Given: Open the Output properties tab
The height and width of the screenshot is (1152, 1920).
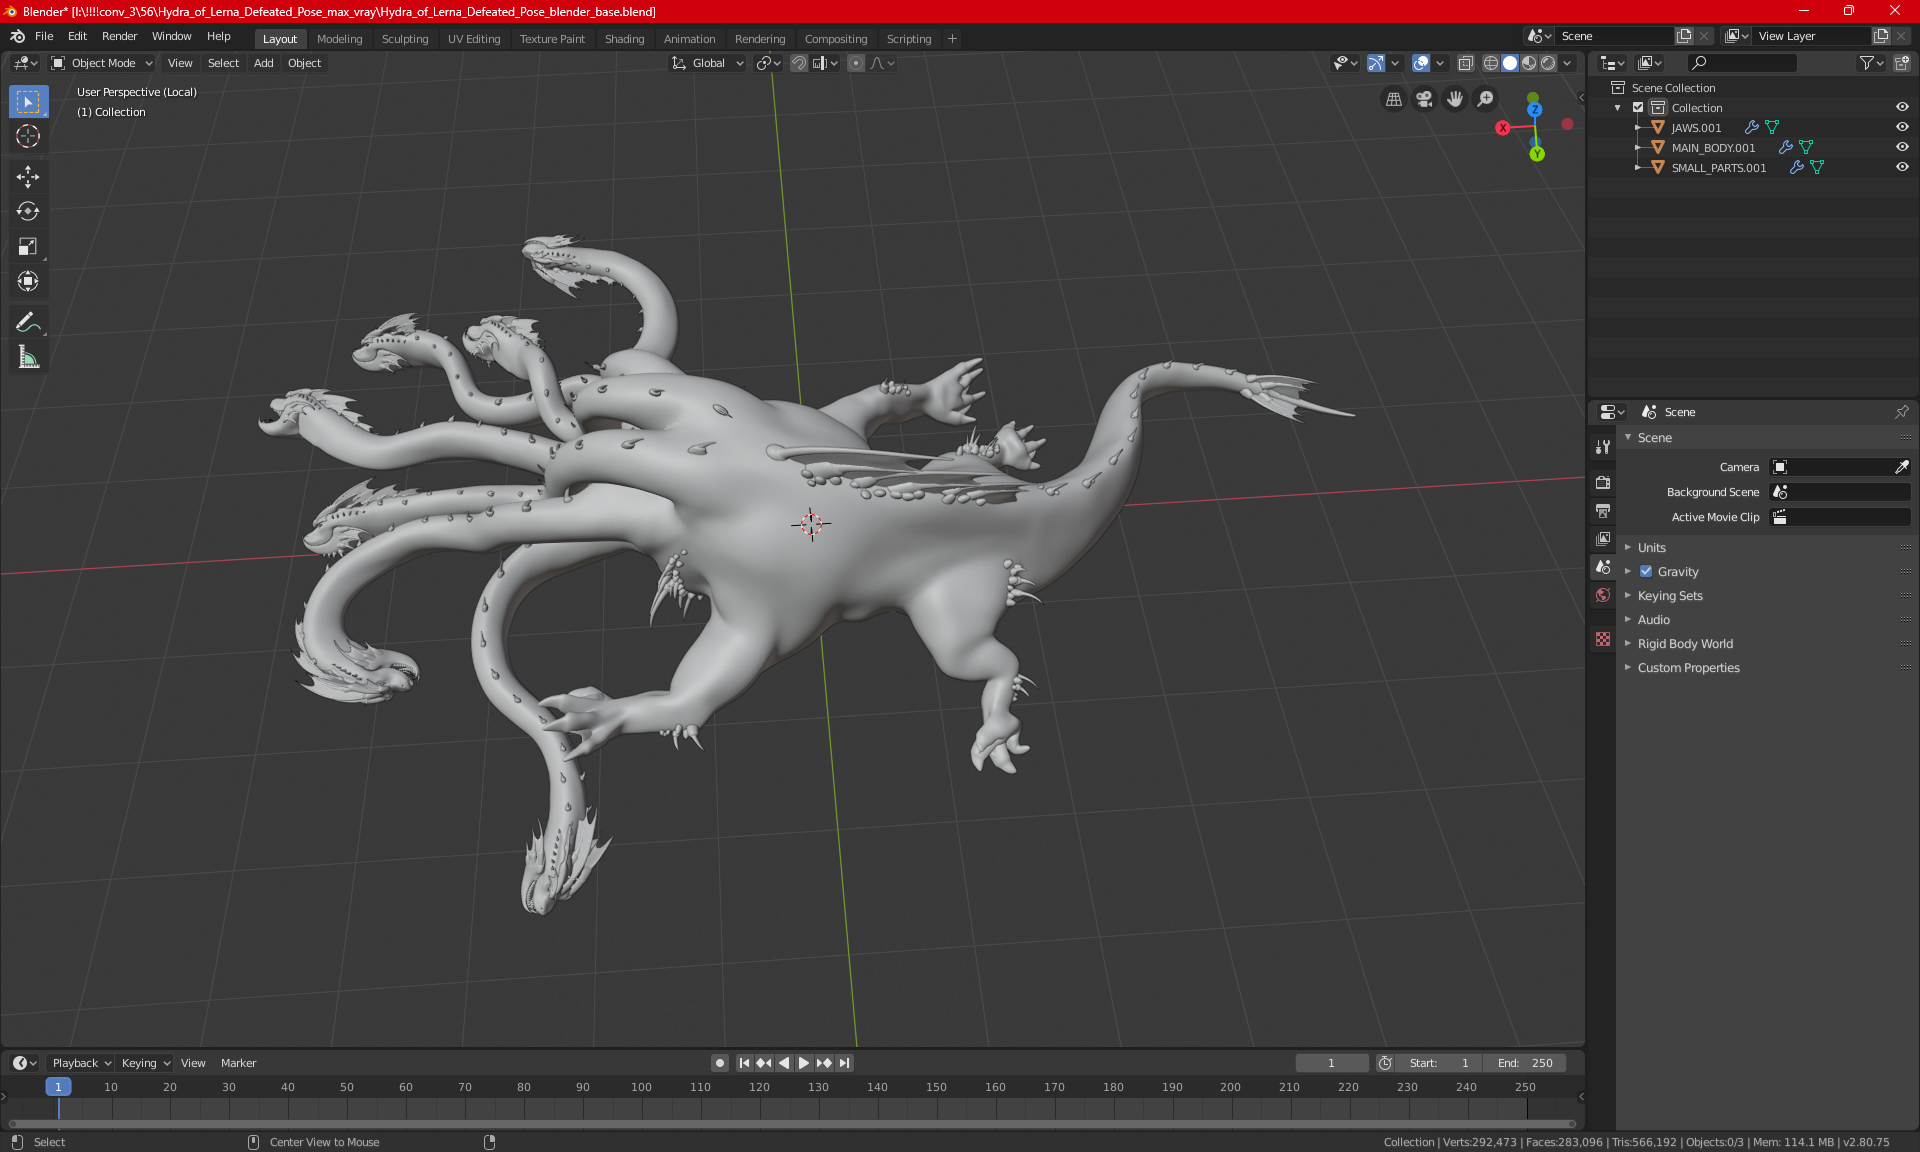Looking at the screenshot, I should point(1603,511).
